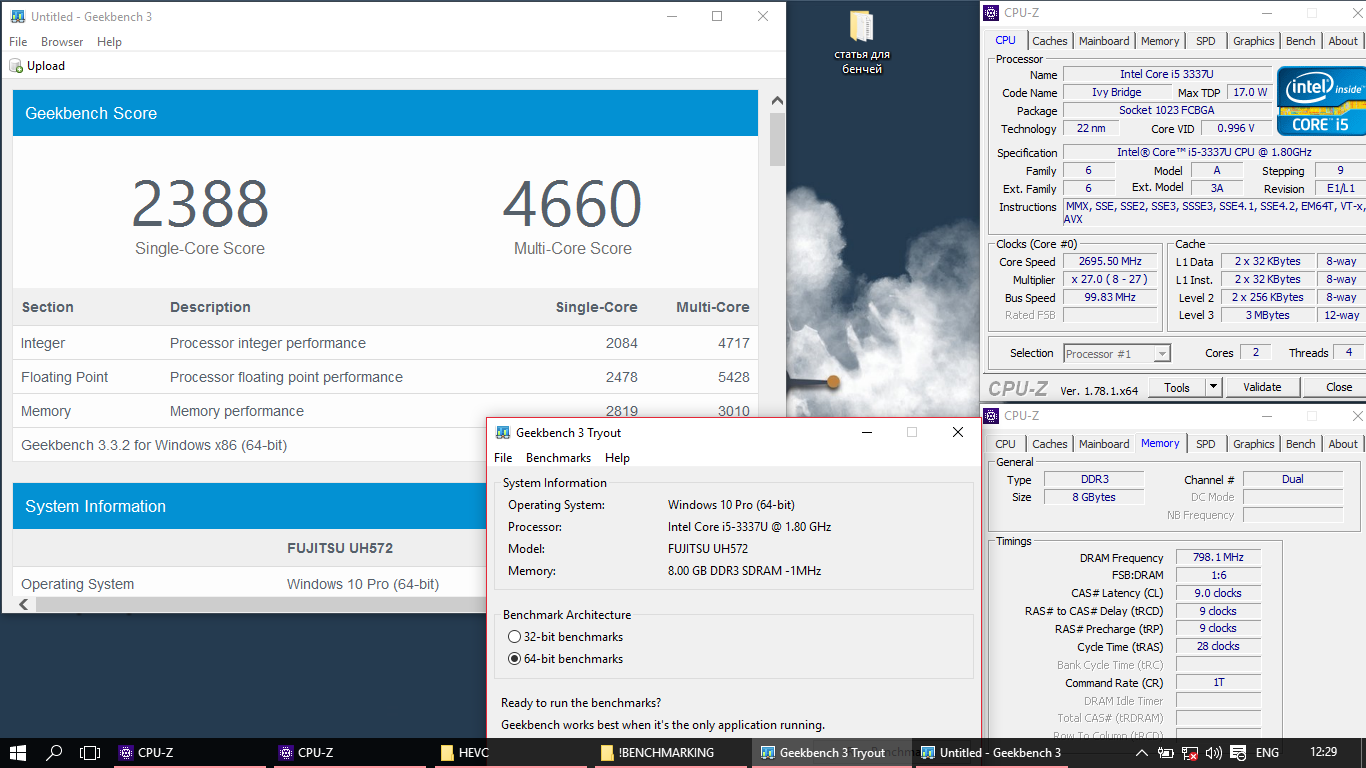Screen dimensions: 1366x768
Task: Switch to CPU tab in lower CPU-Z
Action: click(1005, 444)
